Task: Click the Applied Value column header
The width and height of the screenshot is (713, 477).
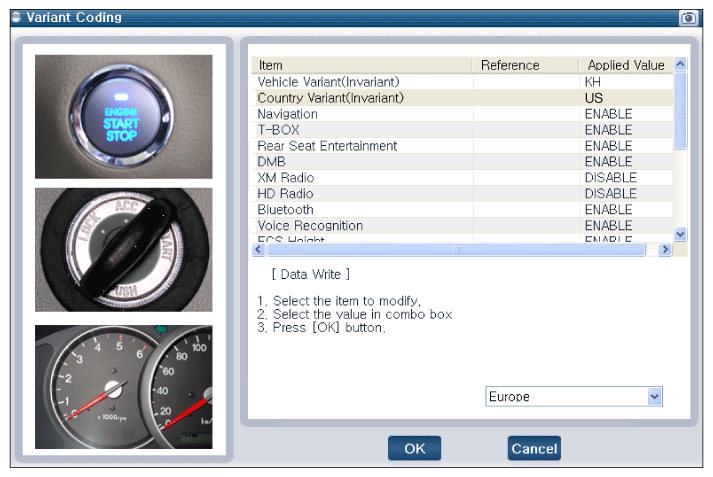Action: point(626,65)
